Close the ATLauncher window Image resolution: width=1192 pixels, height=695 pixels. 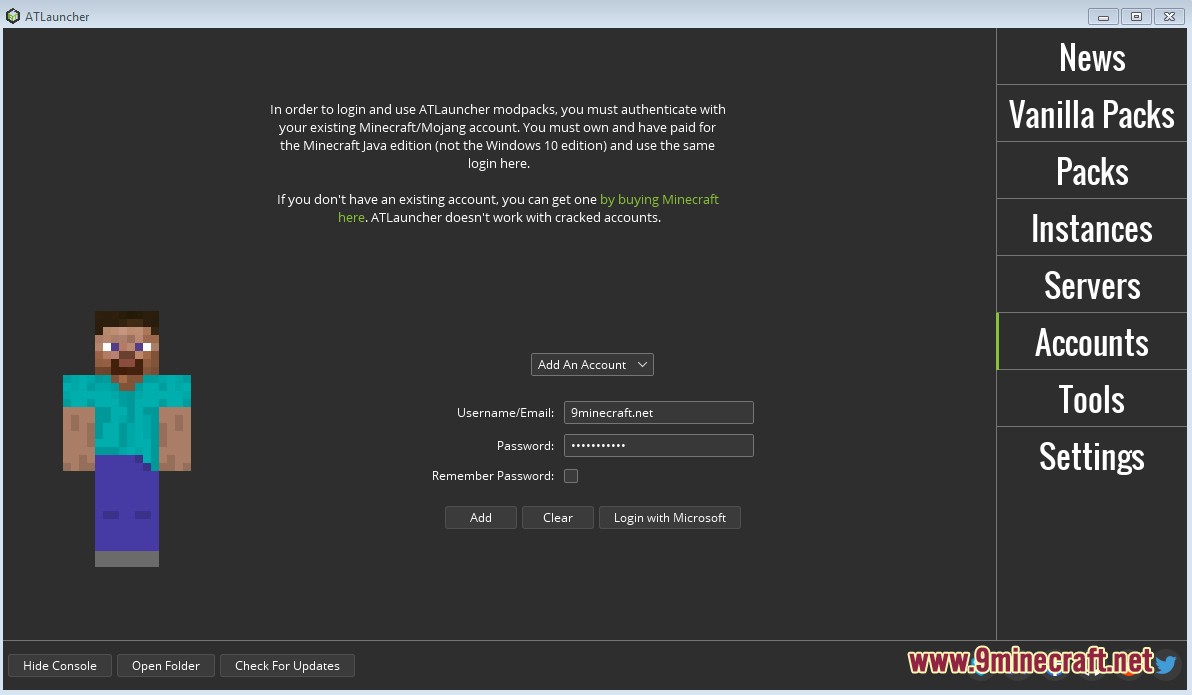click(1170, 16)
